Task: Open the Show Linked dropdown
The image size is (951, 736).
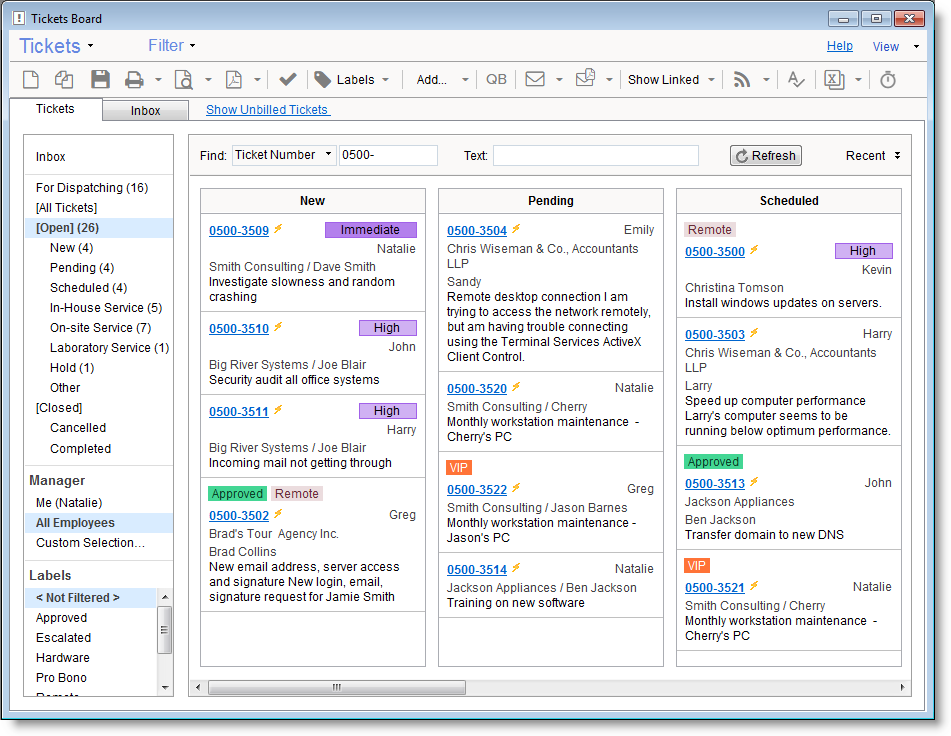Action: 671,80
